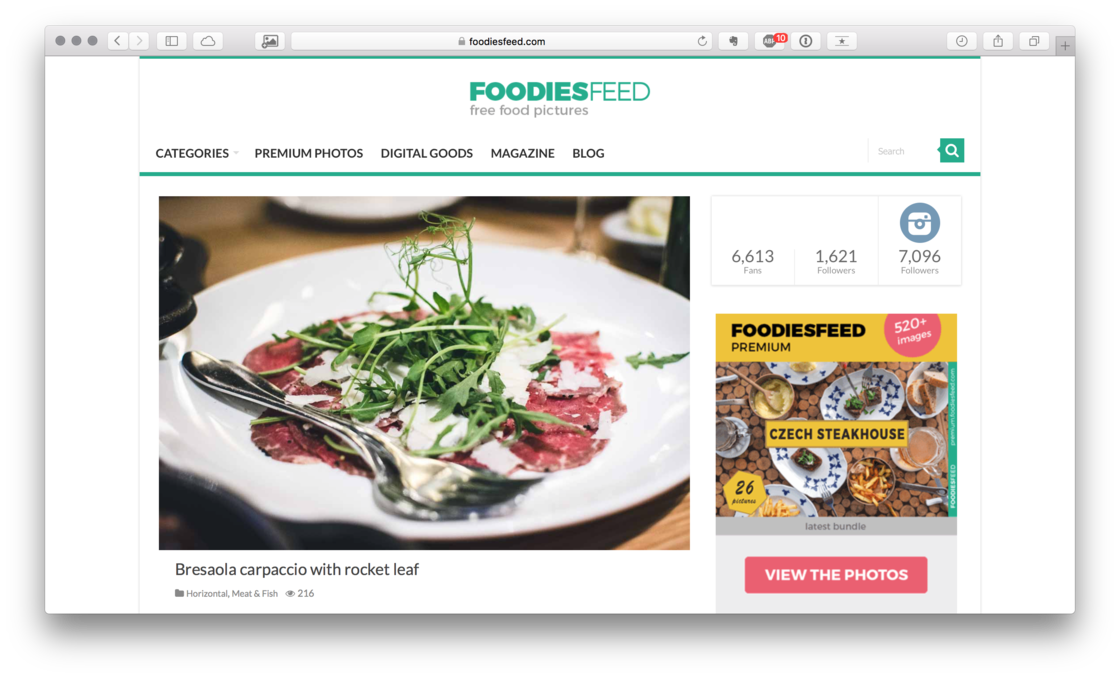Viewport: 1120px width, 678px height.
Task: Focus the site Search field
Action: point(904,151)
